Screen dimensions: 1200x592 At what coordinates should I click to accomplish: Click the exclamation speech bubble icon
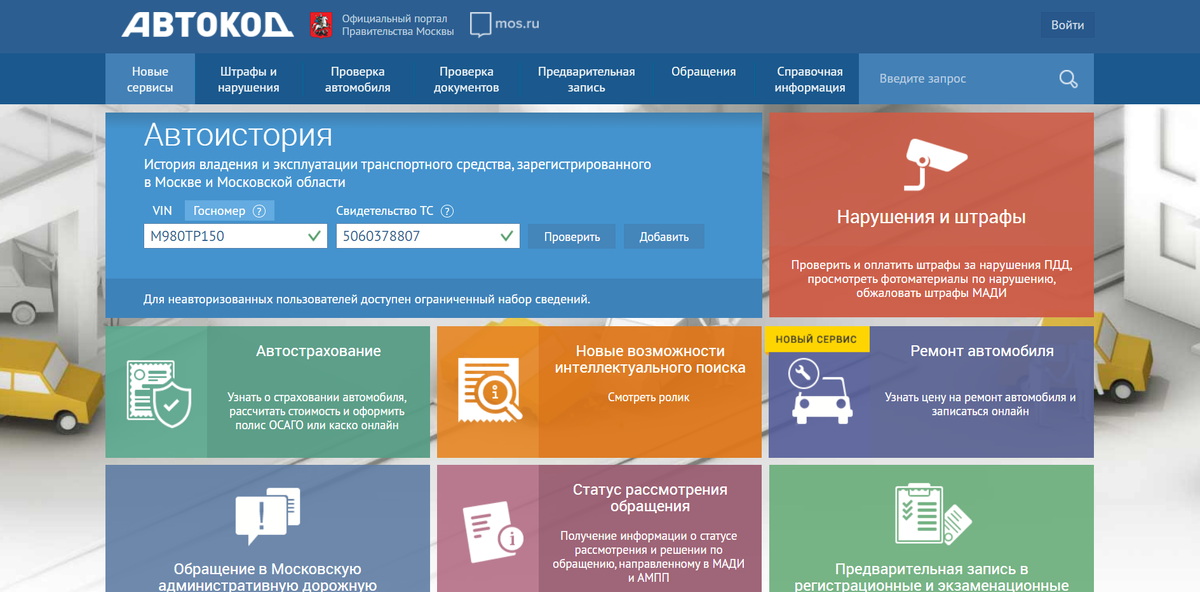[268, 516]
